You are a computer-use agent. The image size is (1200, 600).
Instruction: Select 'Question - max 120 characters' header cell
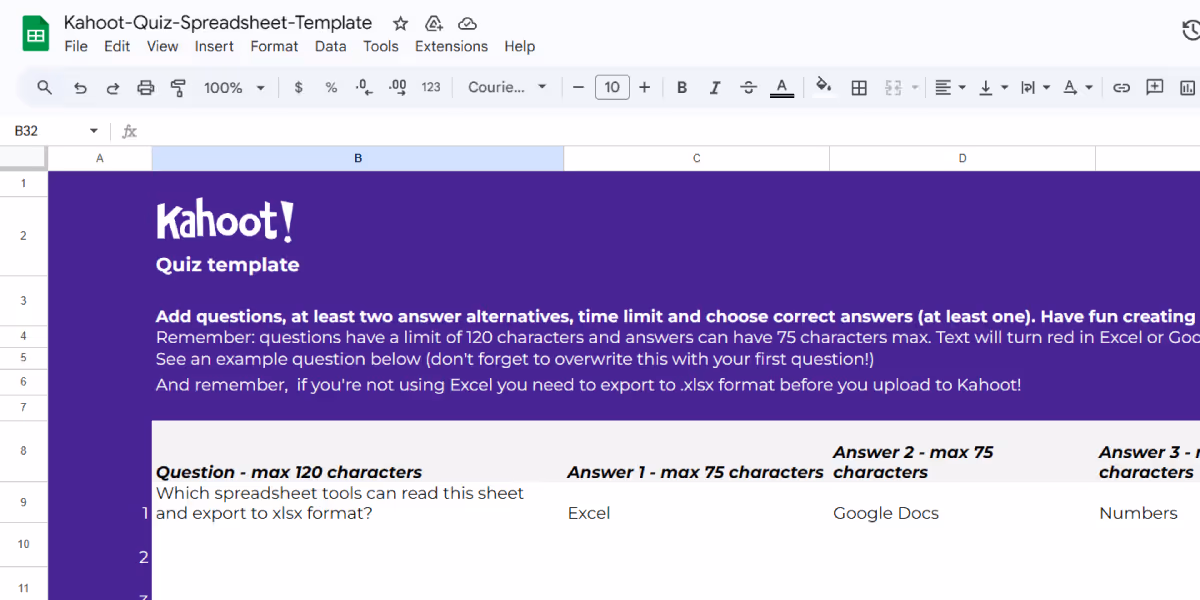(358, 452)
